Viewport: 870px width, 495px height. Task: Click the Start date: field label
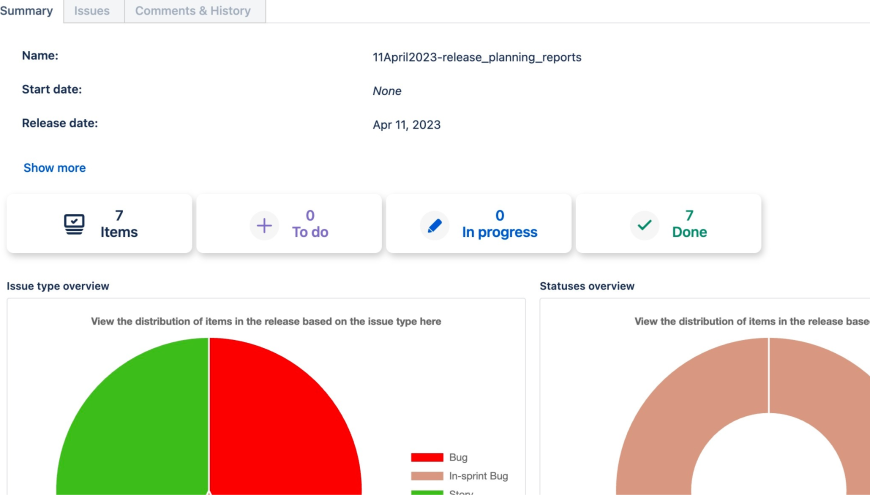[52, 89]
